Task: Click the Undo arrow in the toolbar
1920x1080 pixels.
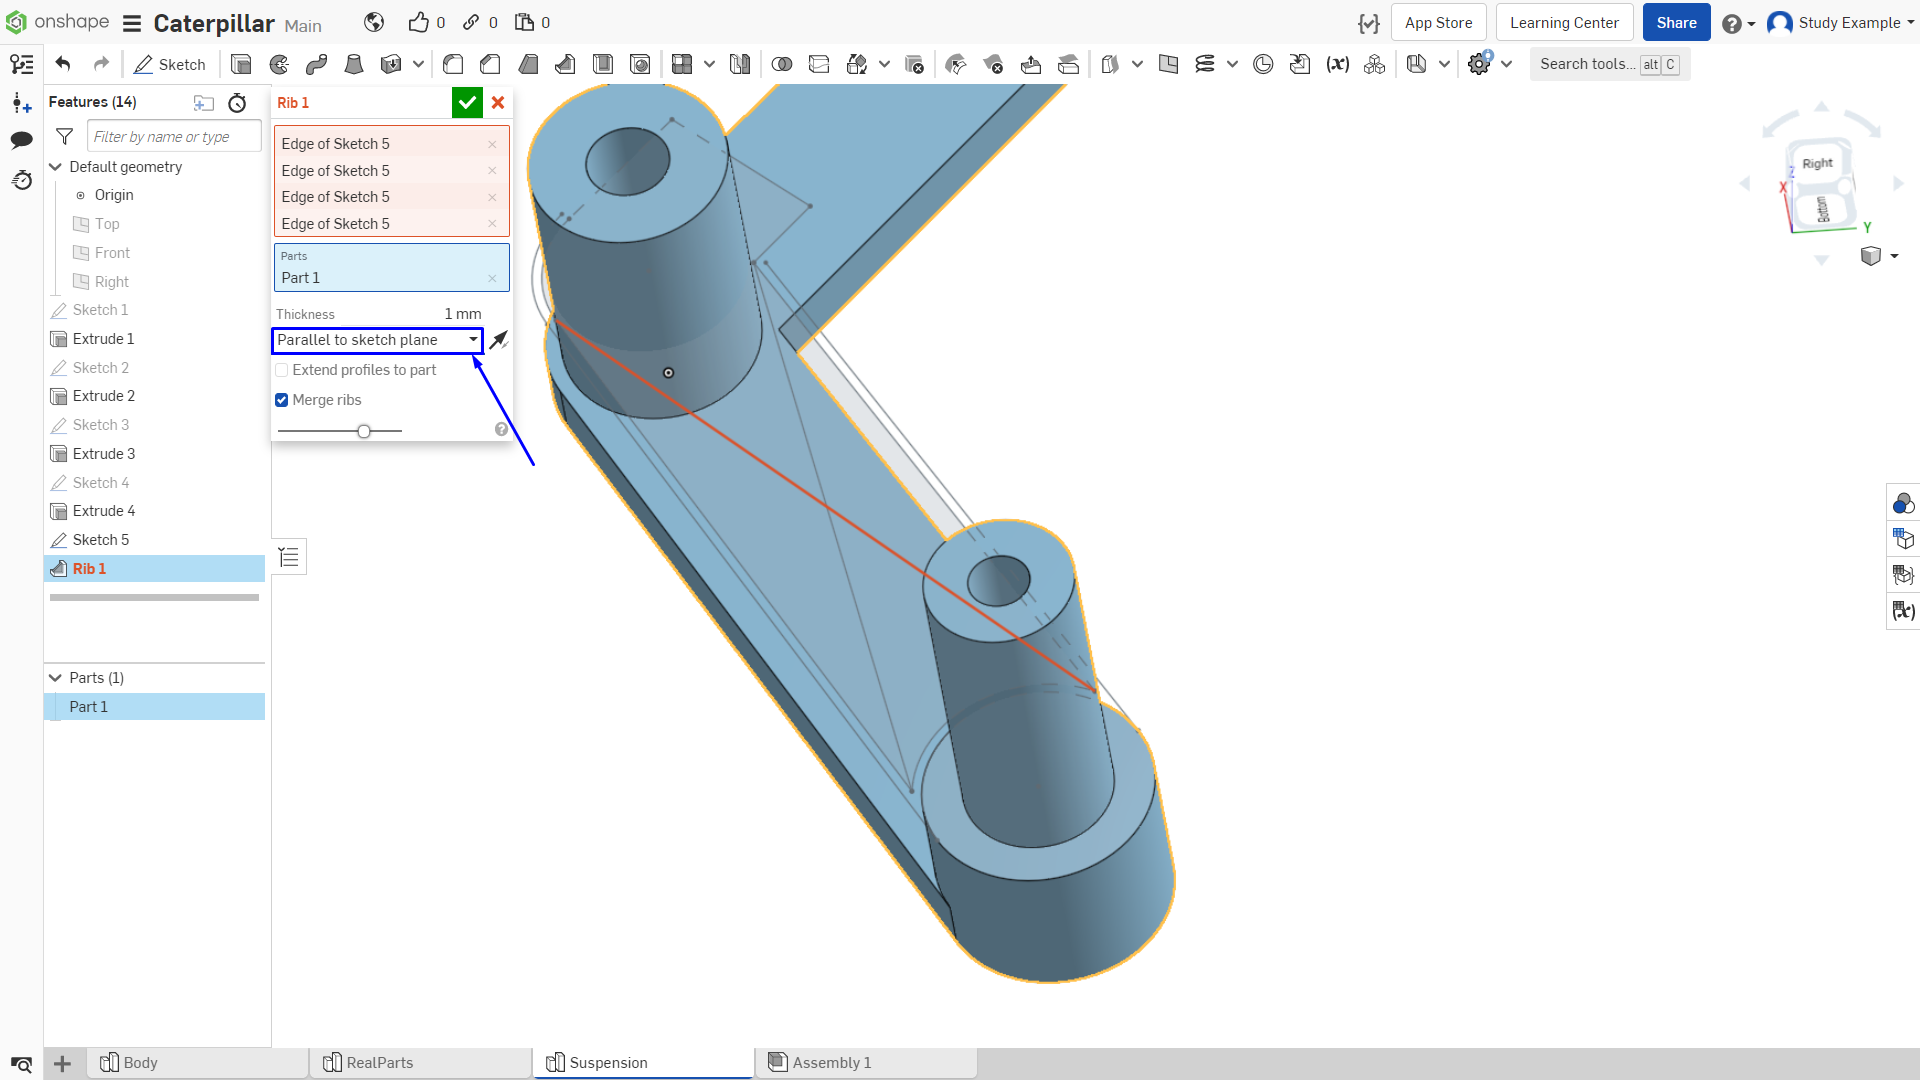Action: tap(63, 64)
